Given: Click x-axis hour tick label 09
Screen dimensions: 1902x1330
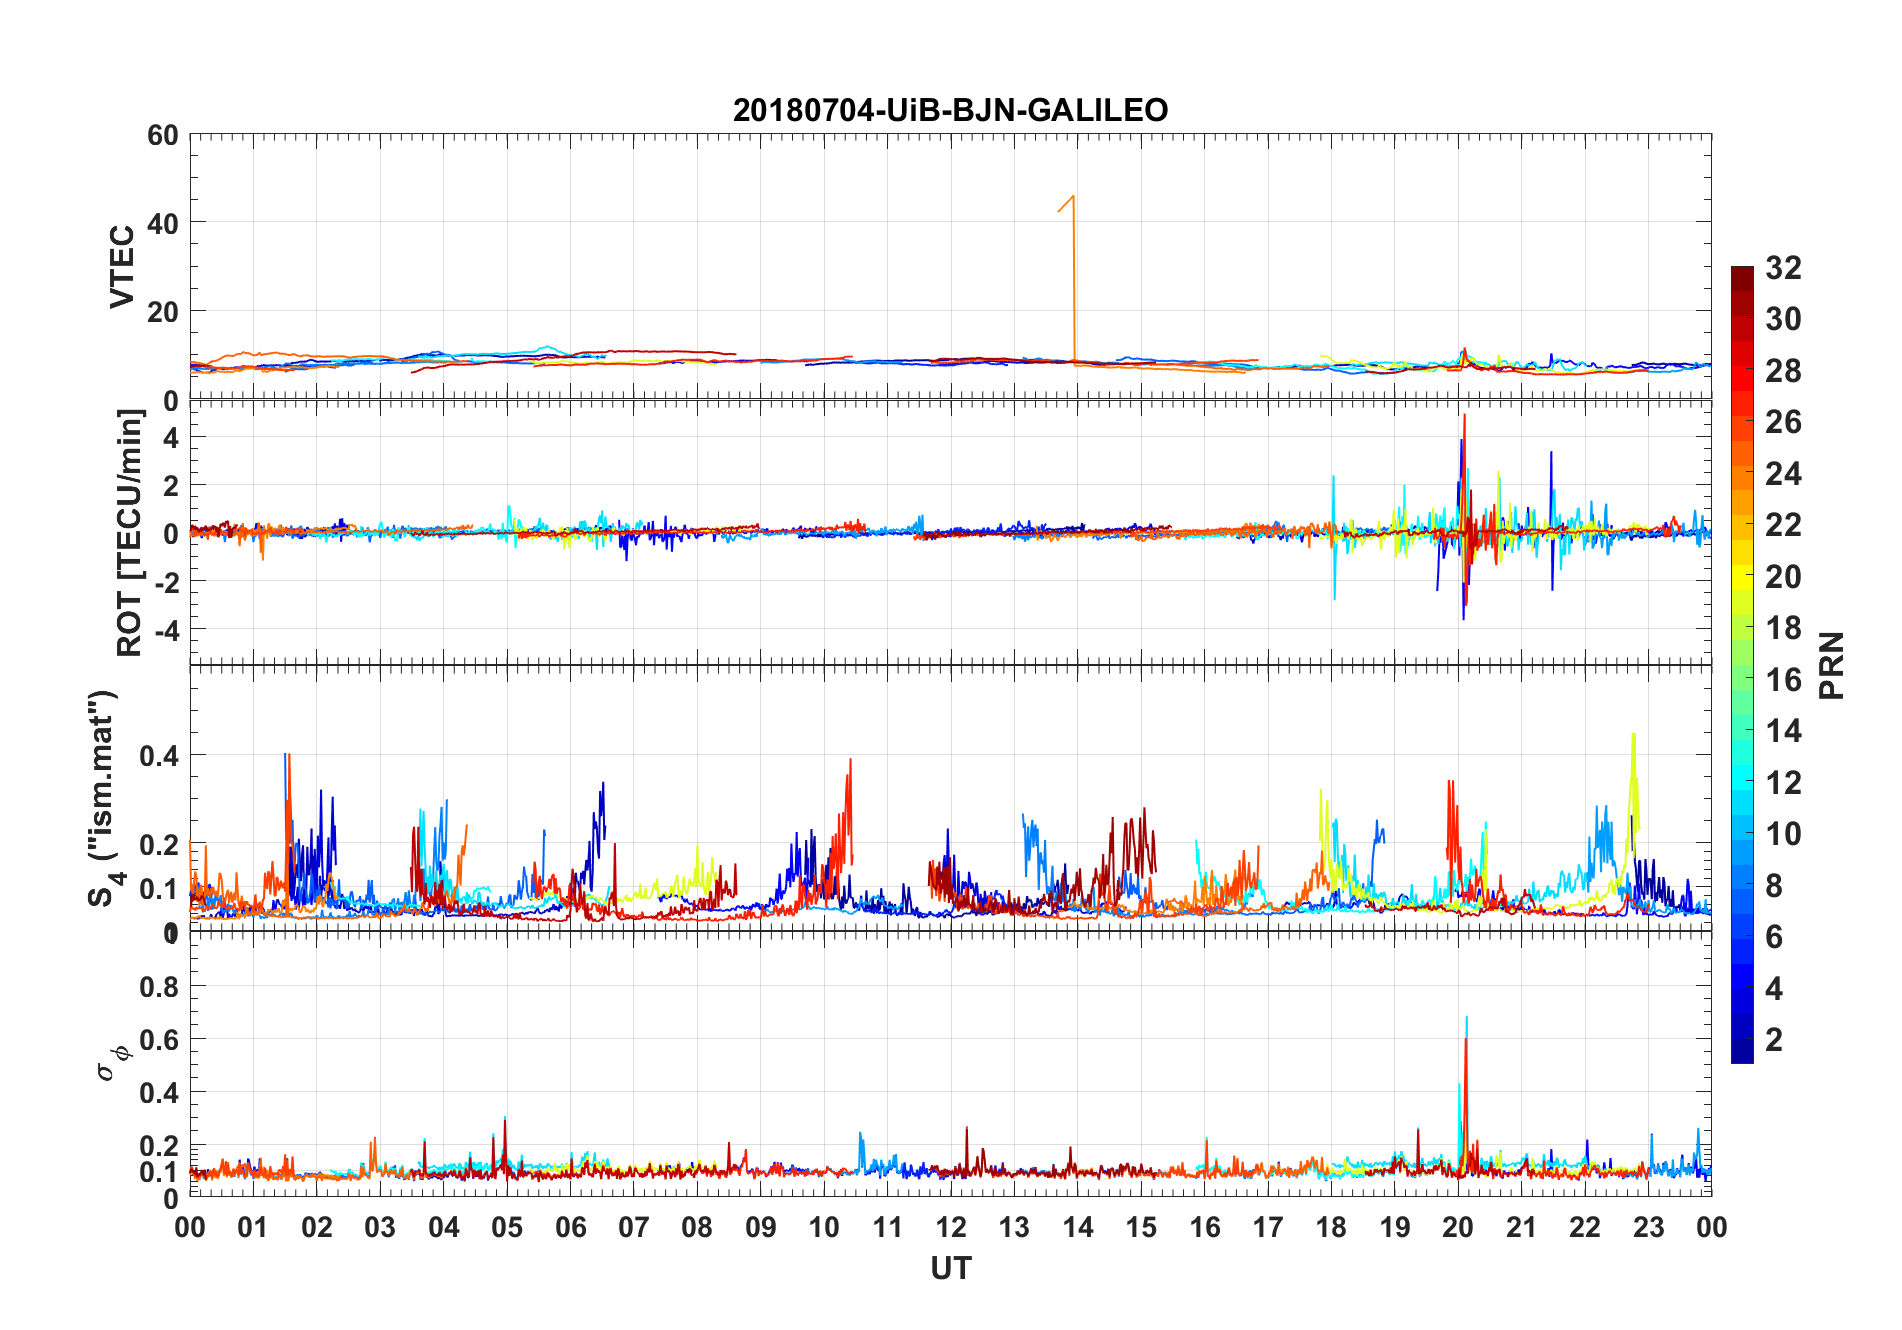Looking at the screenshot, I should [761, 1227].
